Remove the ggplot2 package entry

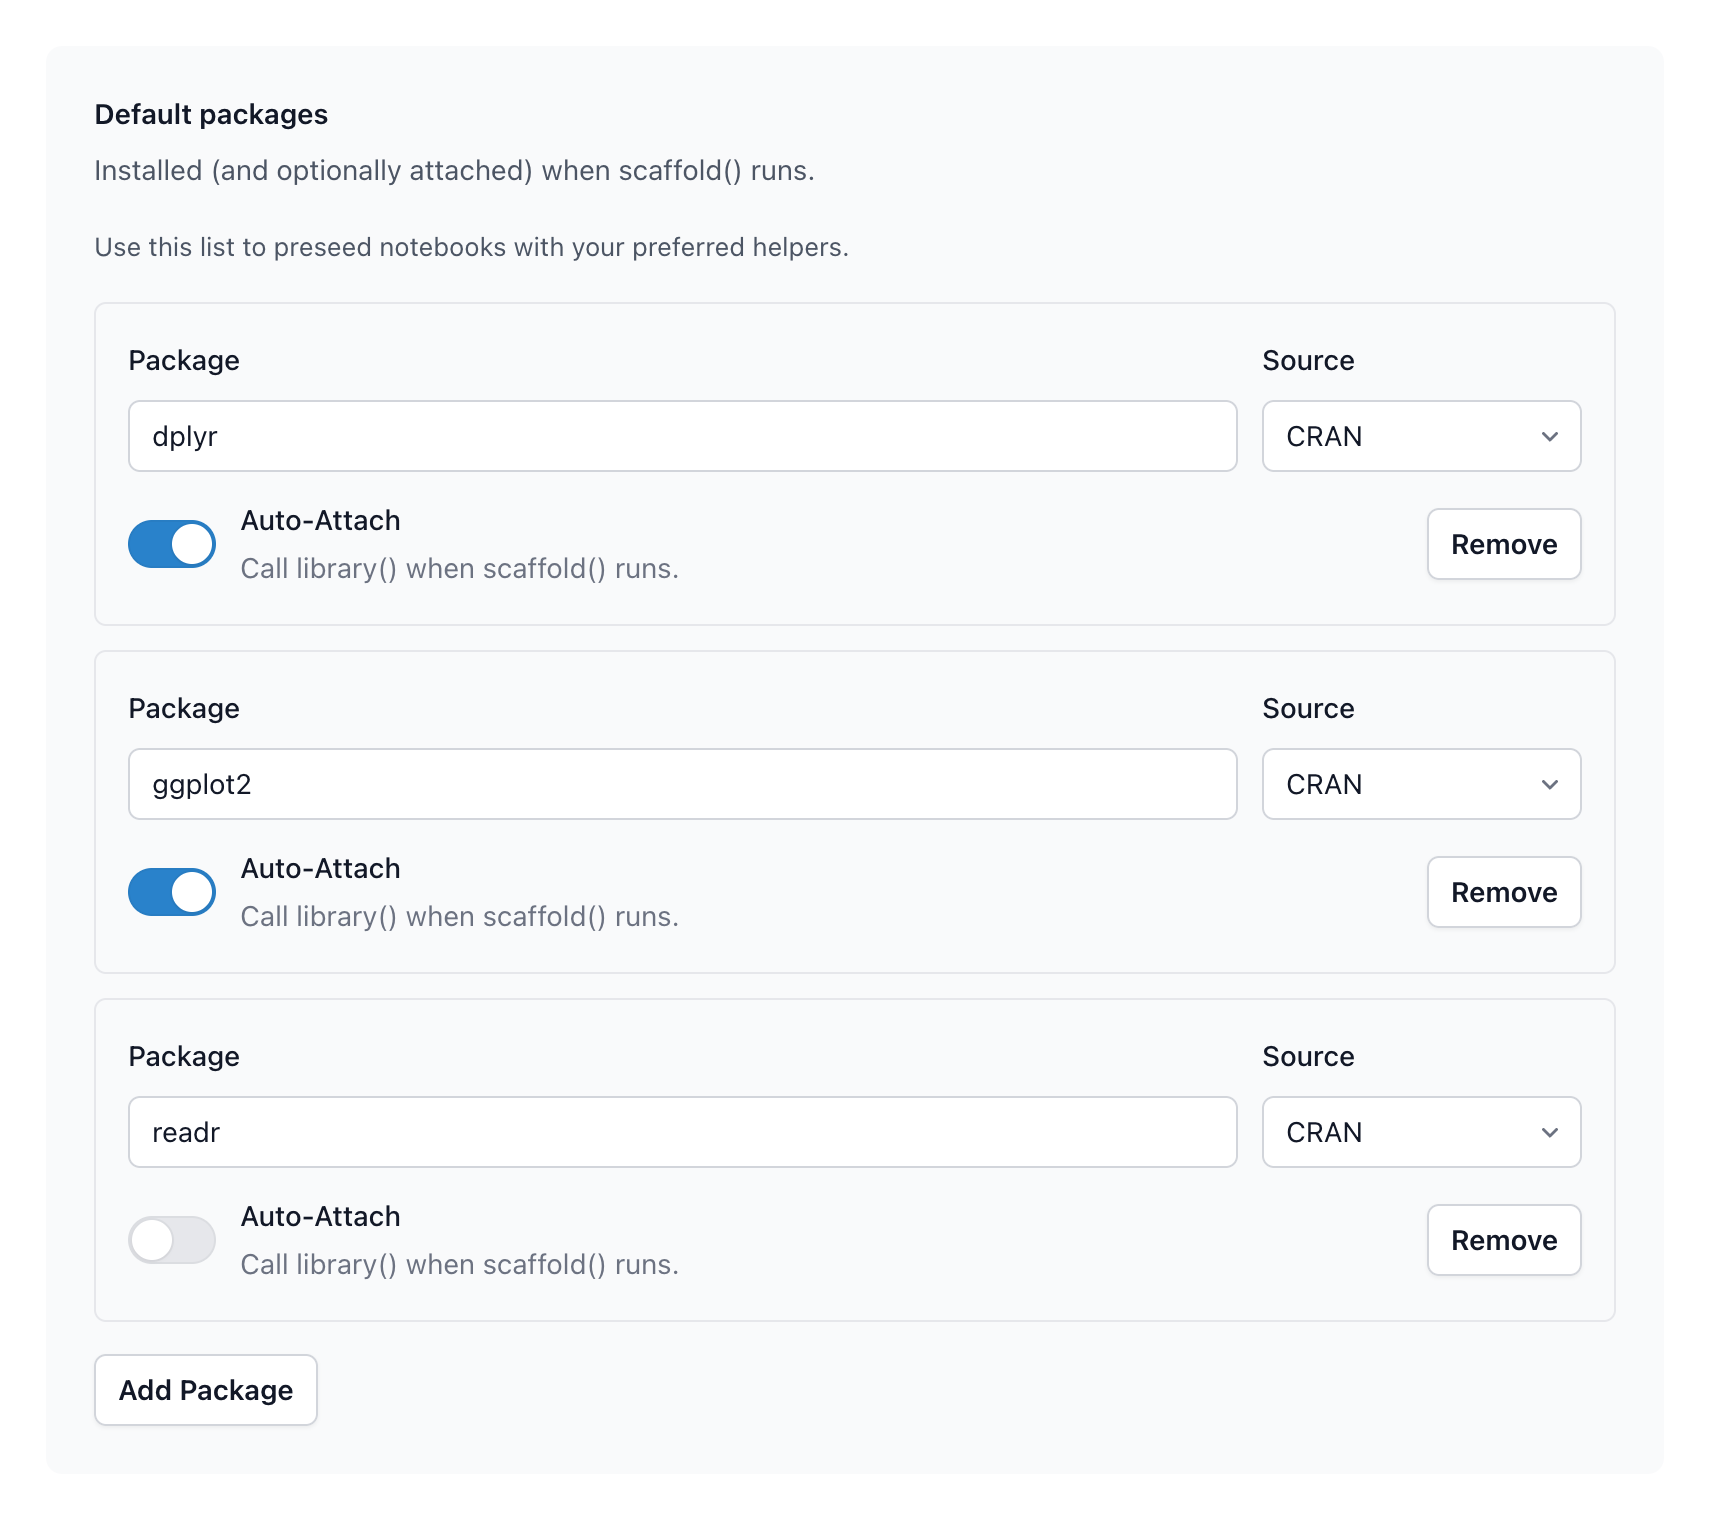pos(1503,891)
